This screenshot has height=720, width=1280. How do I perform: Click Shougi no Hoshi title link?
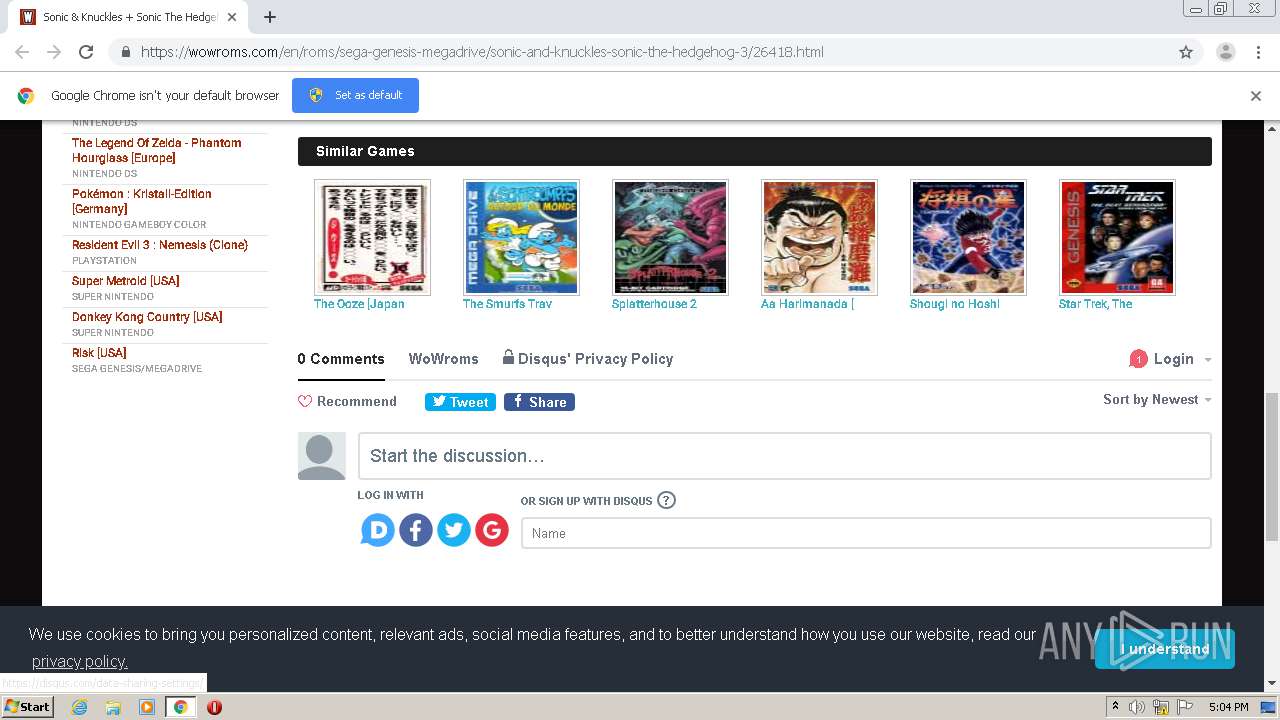tap(955, 304)
